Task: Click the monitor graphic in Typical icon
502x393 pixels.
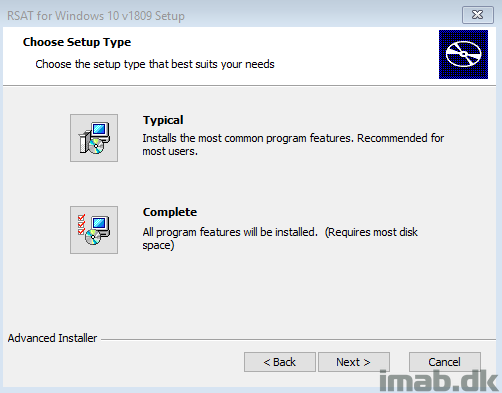Action: (x=100, y=130)
